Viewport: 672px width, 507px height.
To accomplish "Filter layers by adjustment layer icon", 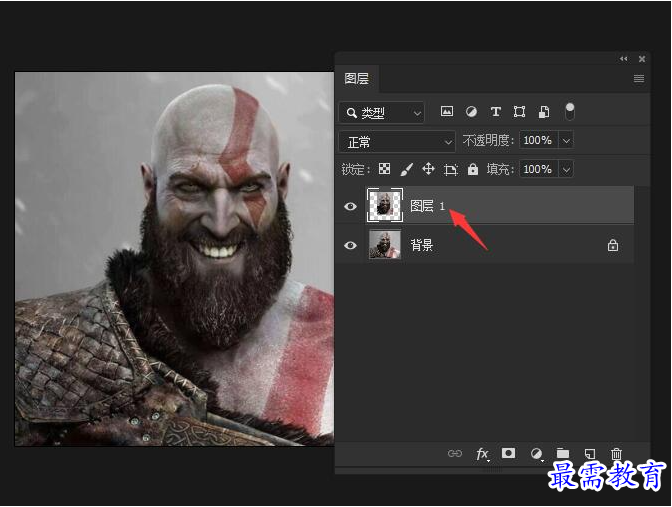I will tap(471, 112).
